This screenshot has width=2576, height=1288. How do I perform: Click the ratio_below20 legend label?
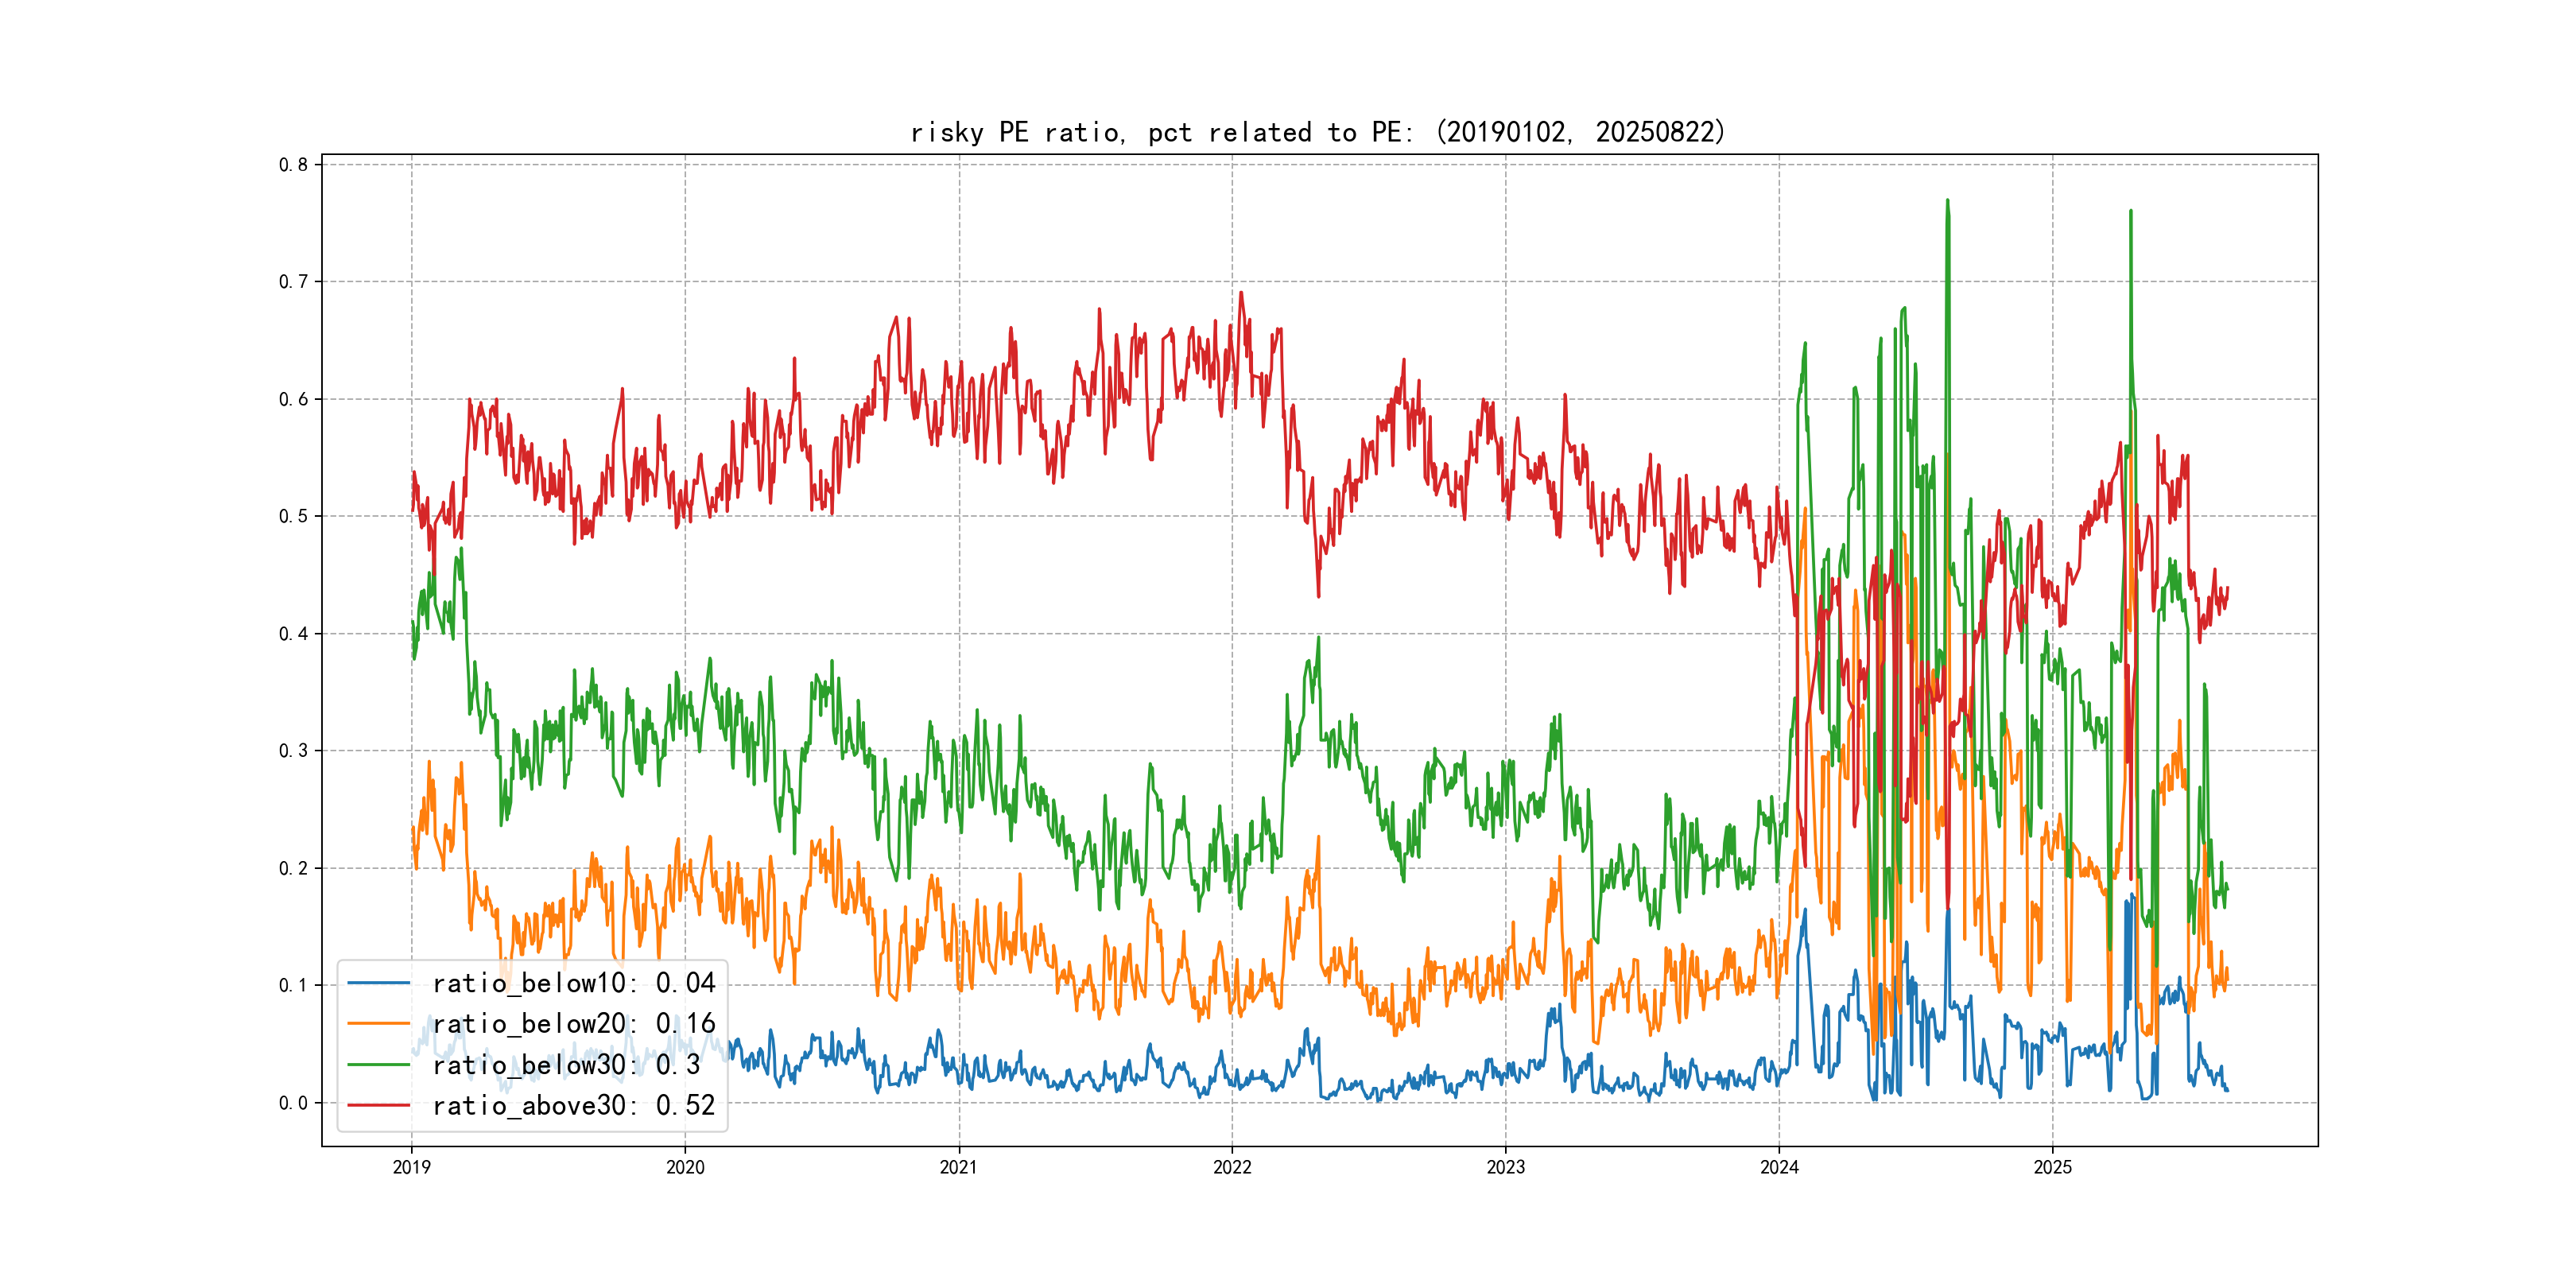point(573,1024)
